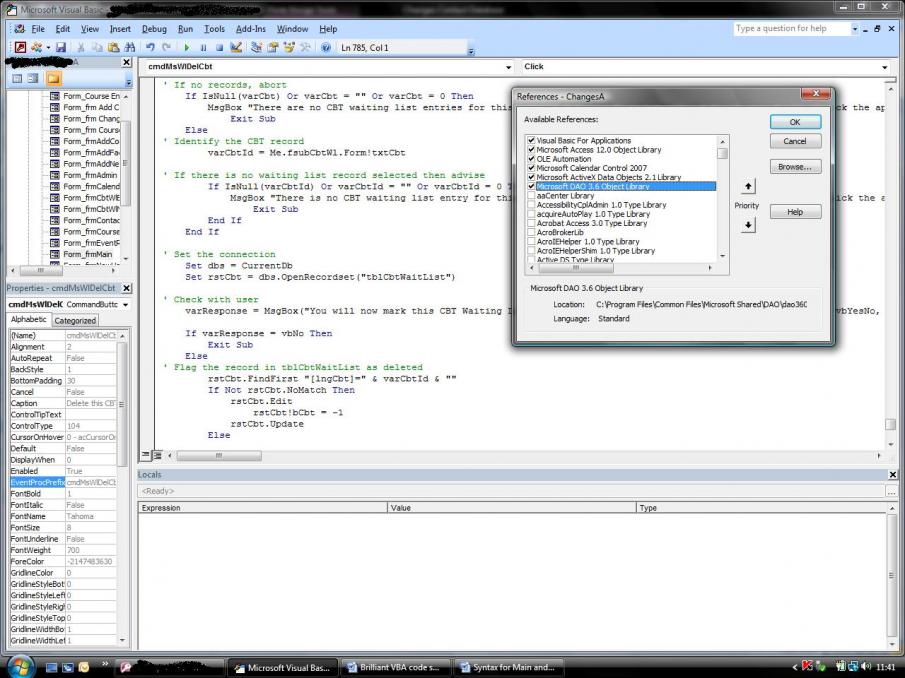Switch to Full Module View icon below code

pyautogui.click(x=157, y=455)
